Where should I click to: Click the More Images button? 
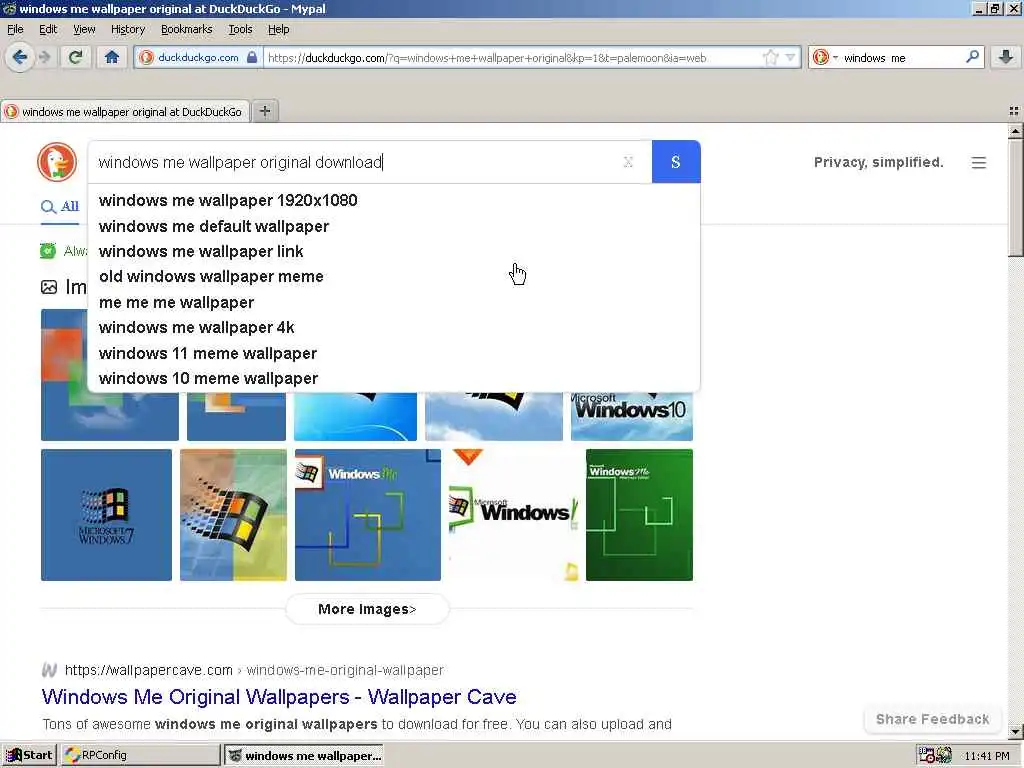tap(367, 609)
